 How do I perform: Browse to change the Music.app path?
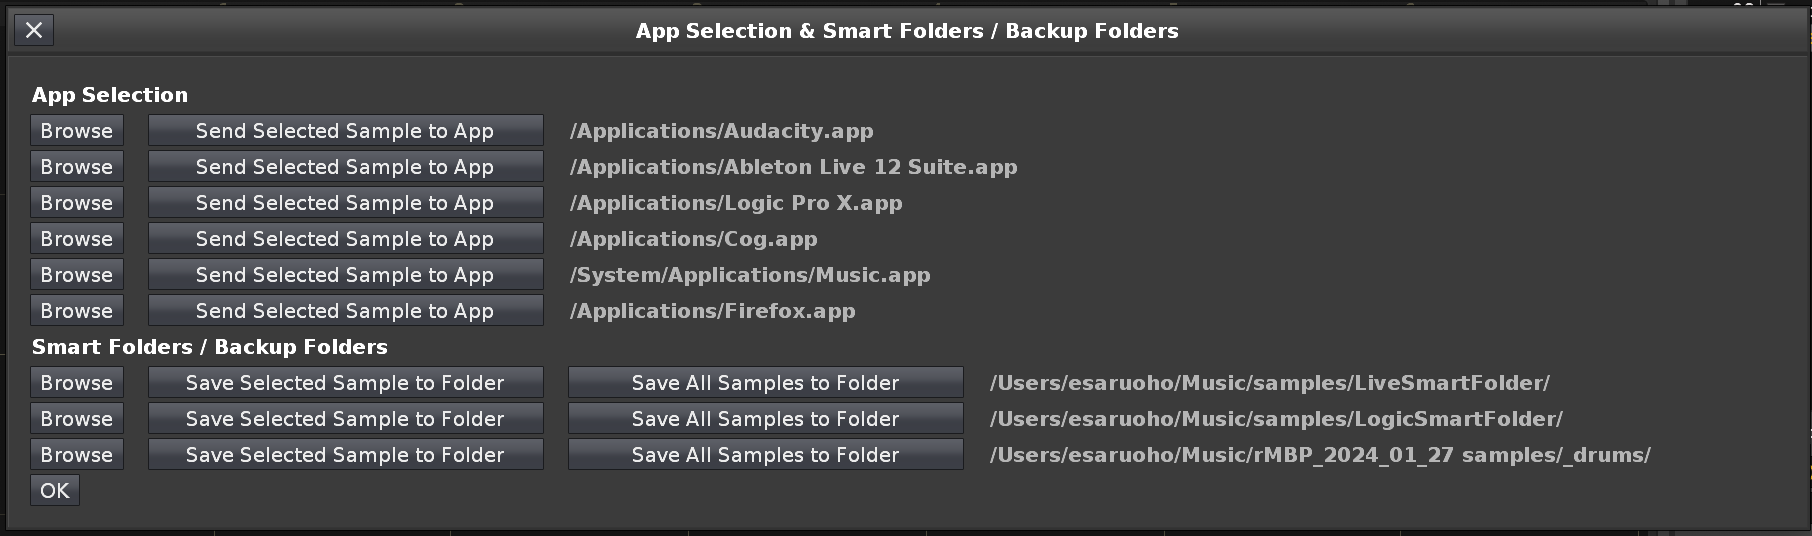[77, 275]
